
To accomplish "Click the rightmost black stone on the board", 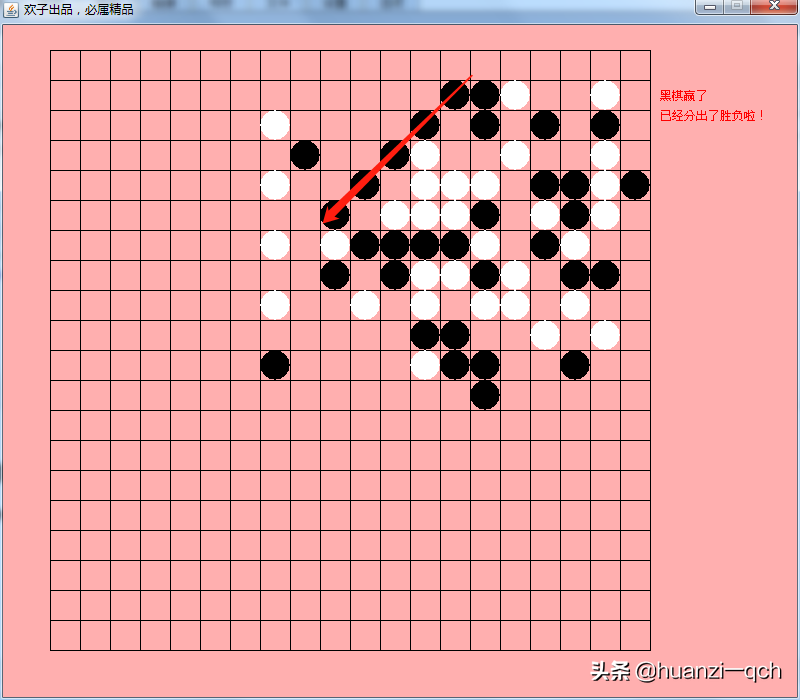I will pos(635,185).
